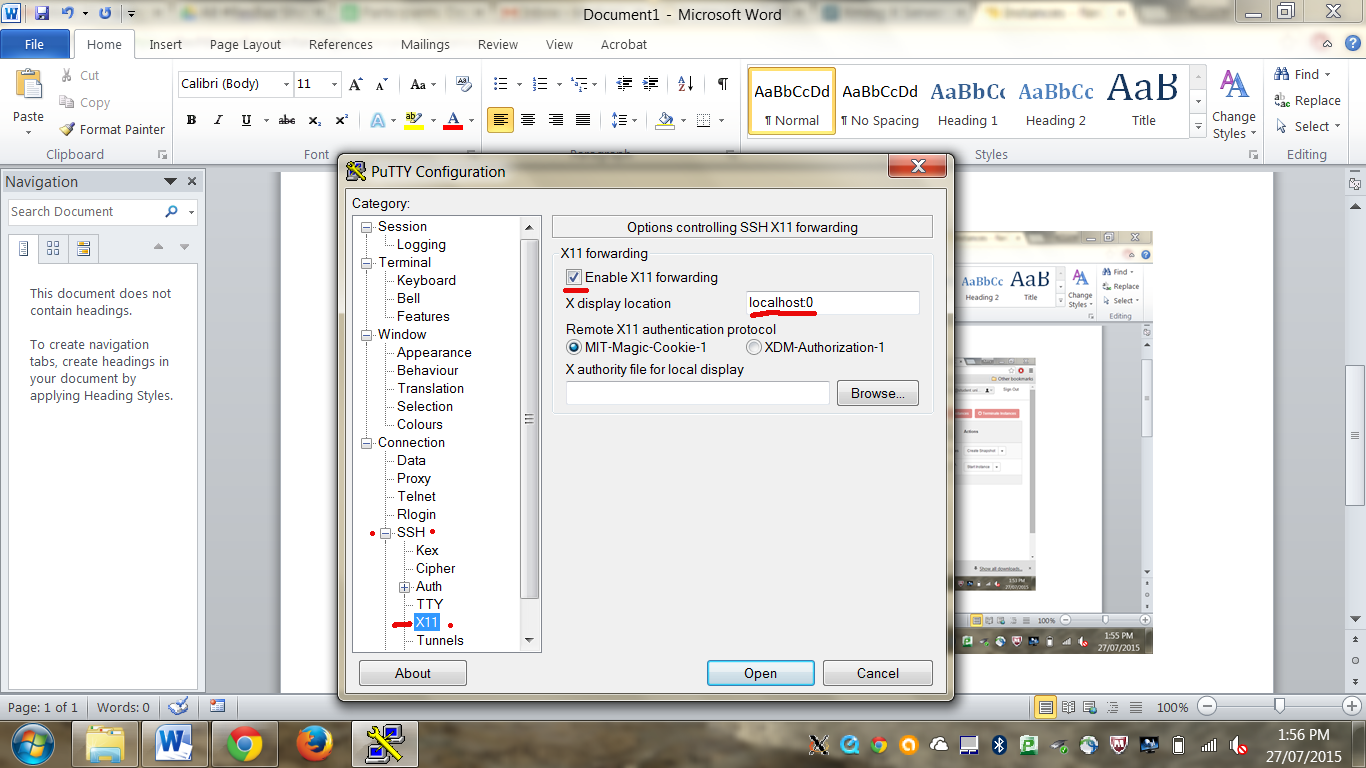Click Clear Formatting icon

(x=463, y=84)
